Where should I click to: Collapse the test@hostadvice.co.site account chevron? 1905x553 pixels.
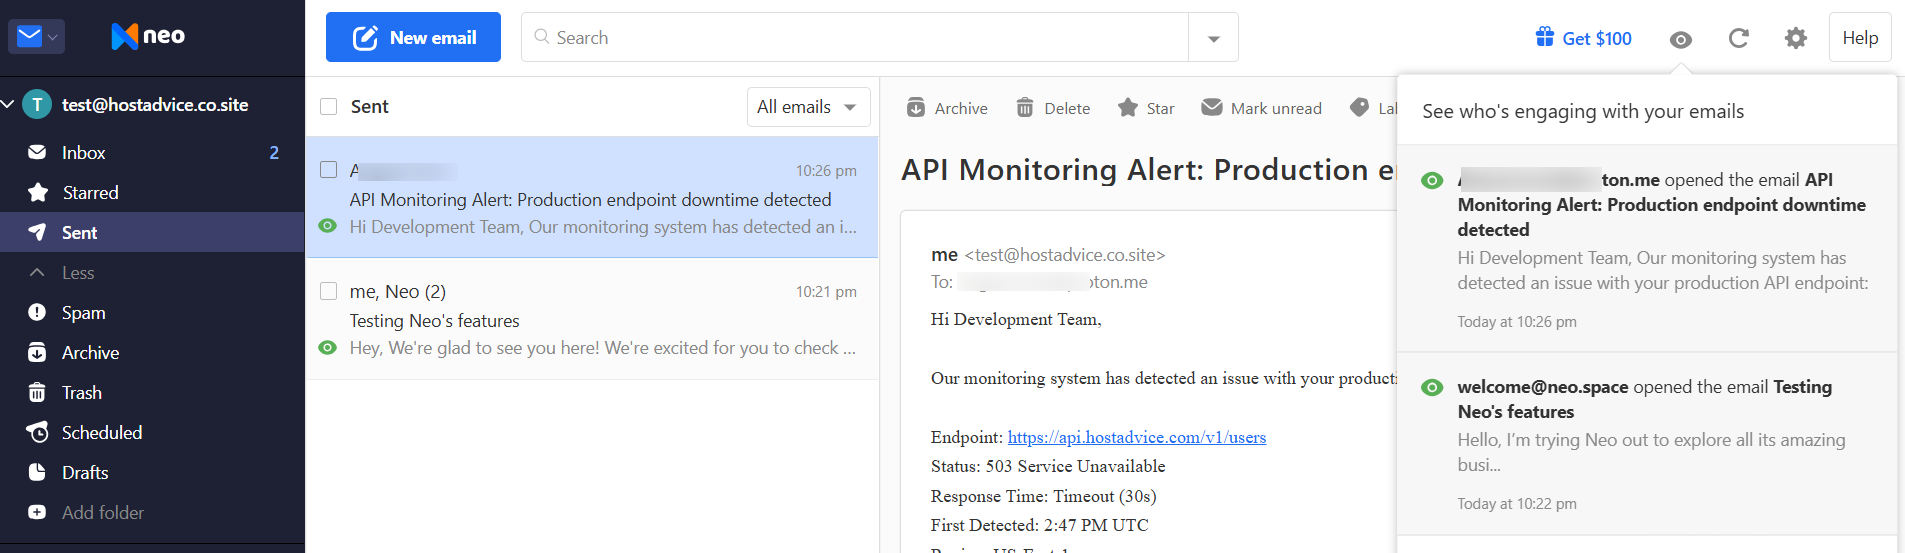[8, 104]
